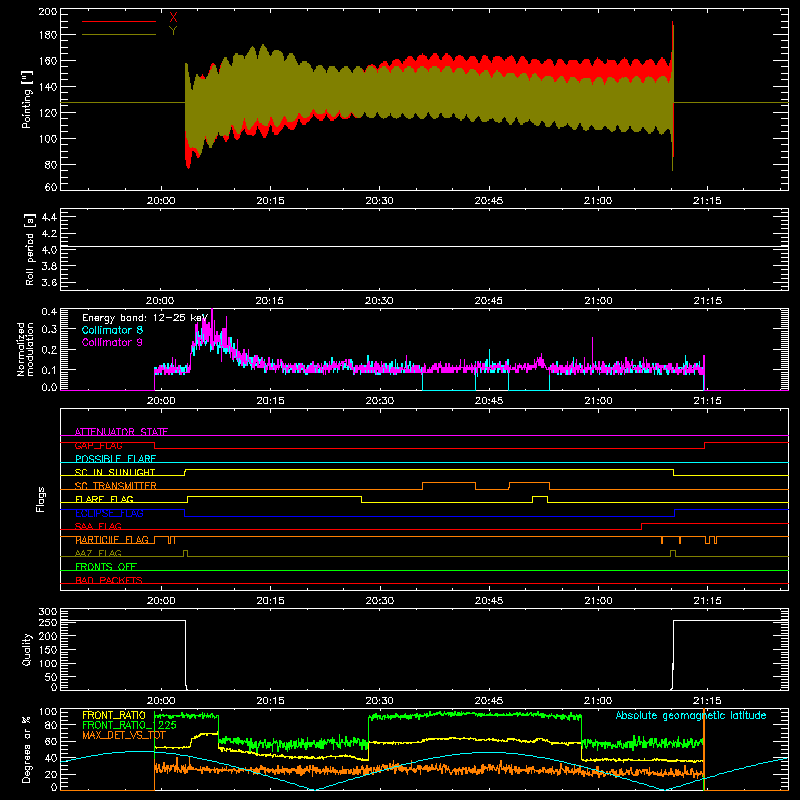The width and height of the screenshot is (800, 800).
Task: Click the Quality axis title
Action: 27,649
